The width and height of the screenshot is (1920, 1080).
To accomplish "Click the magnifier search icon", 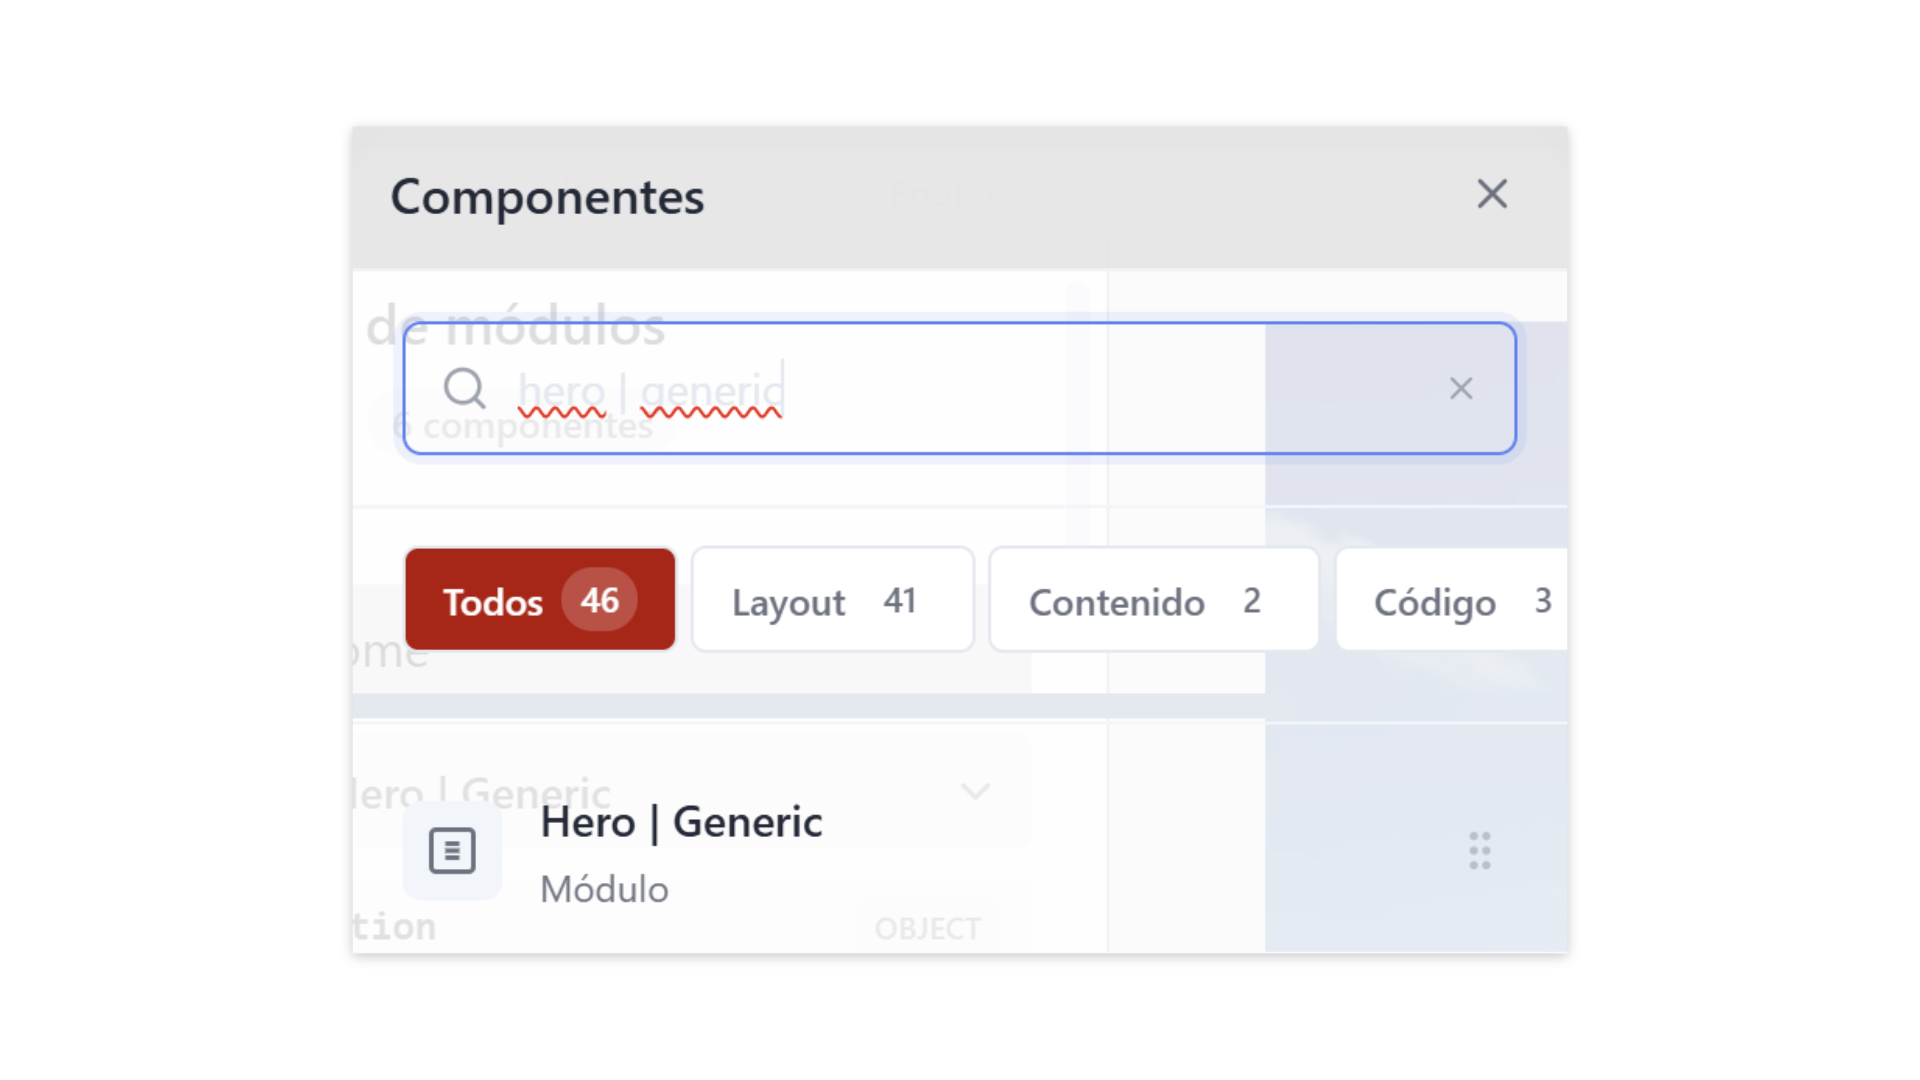I will [x=465, y=388].
